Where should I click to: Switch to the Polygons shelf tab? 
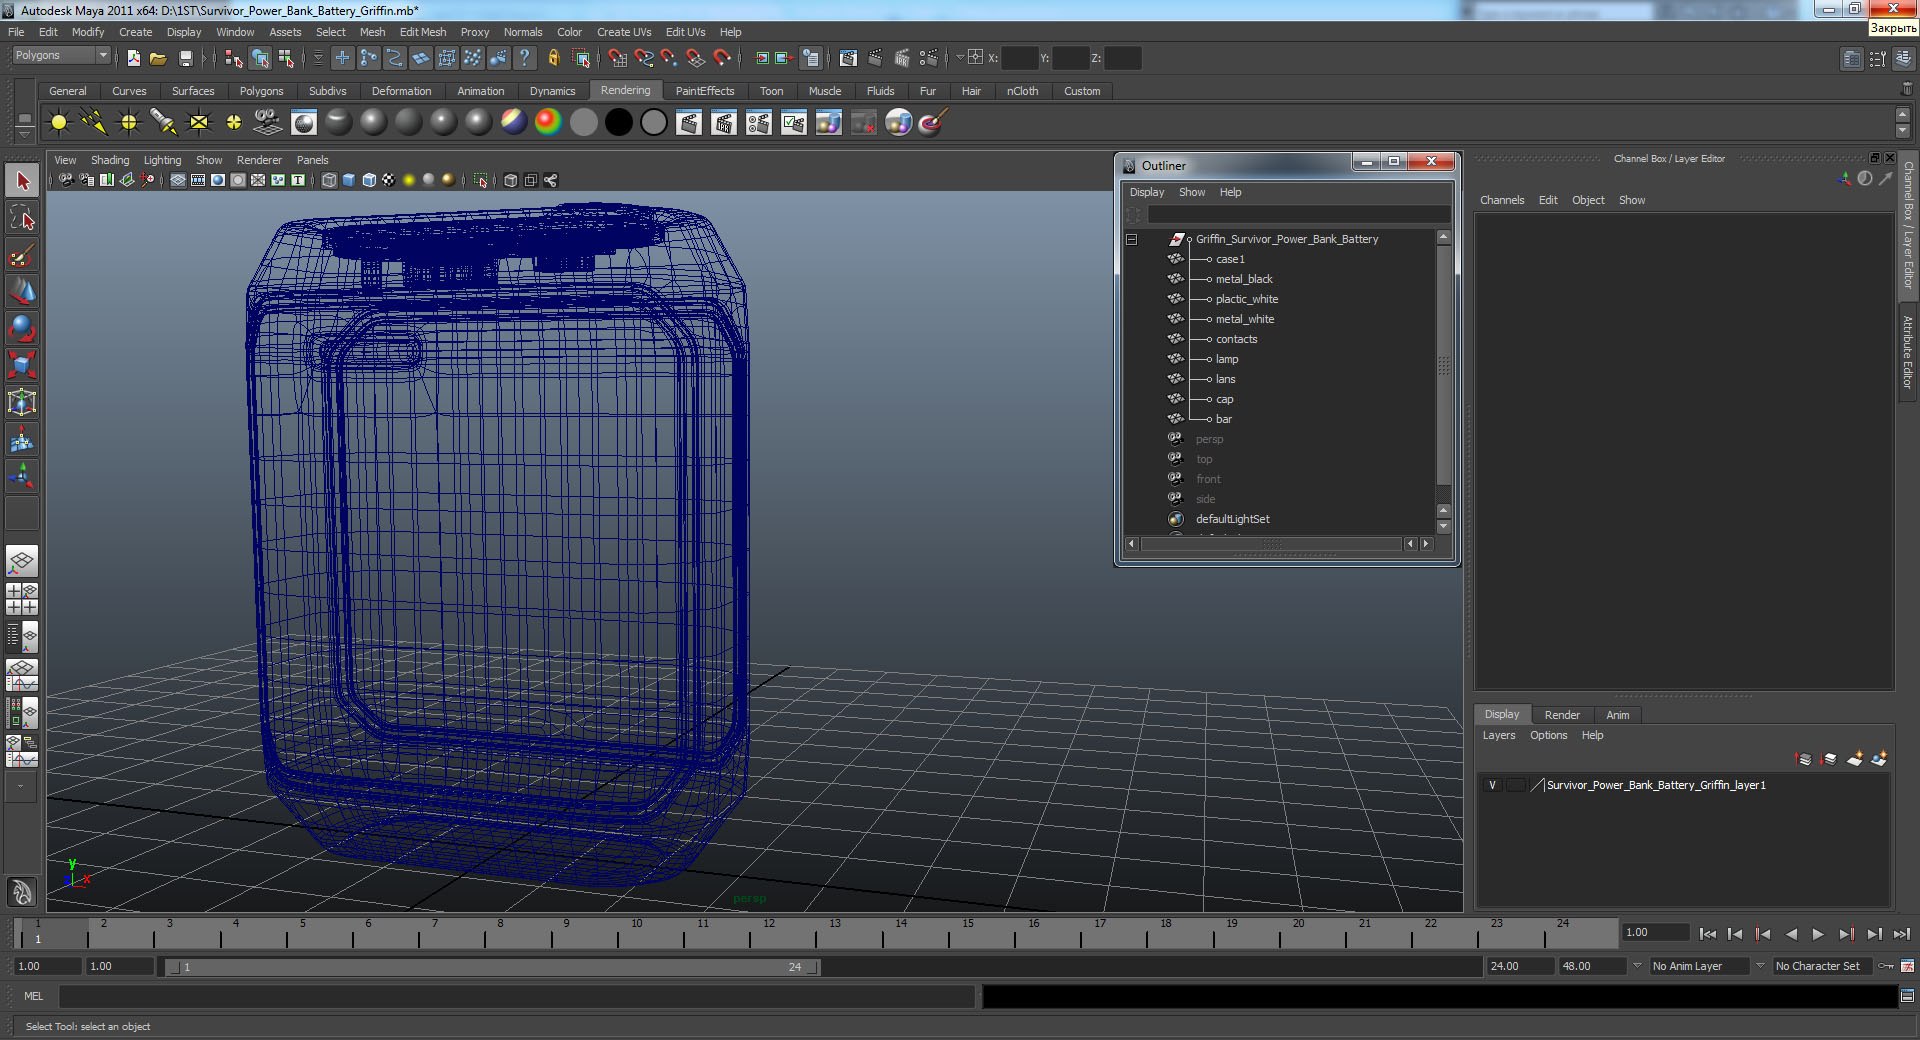click(262, 91)
